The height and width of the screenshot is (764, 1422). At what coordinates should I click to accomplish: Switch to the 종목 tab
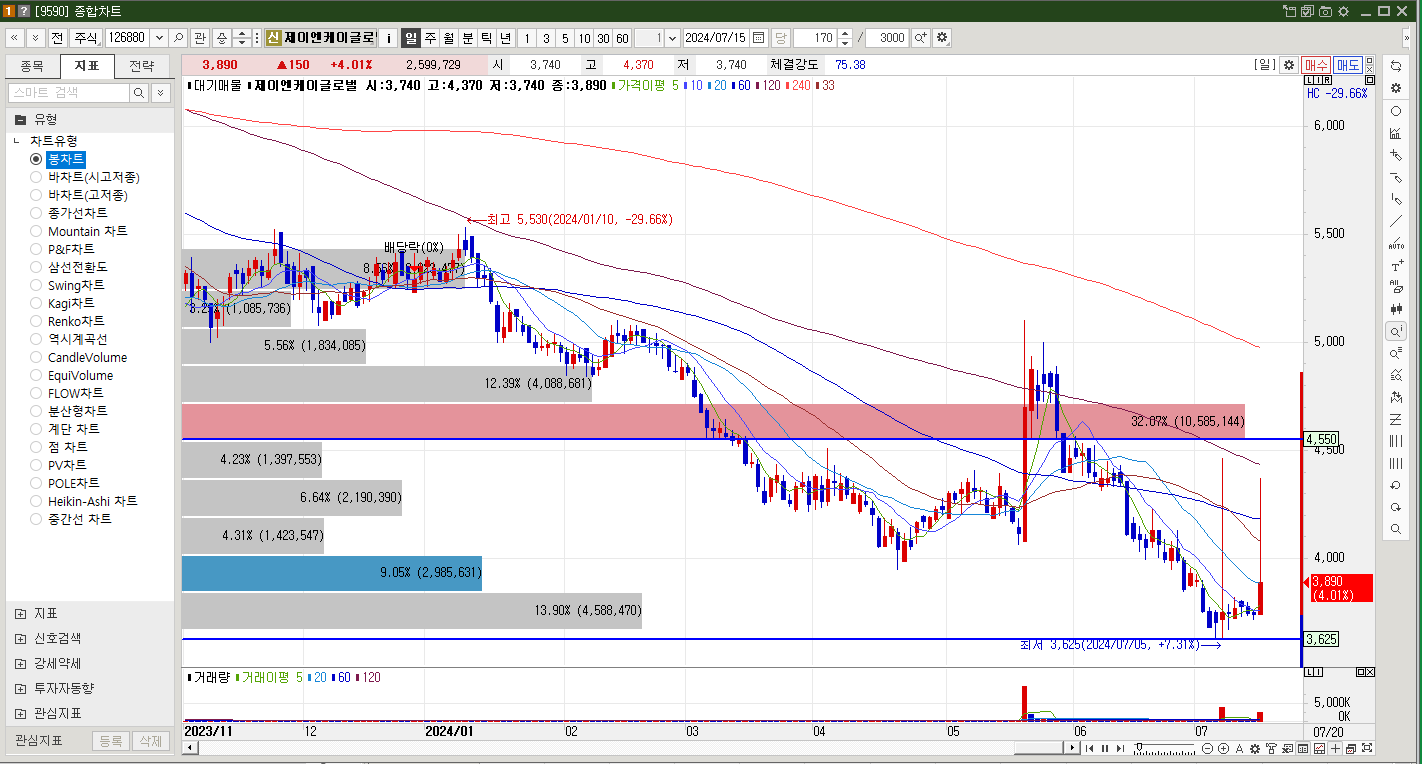click(32, 66)
